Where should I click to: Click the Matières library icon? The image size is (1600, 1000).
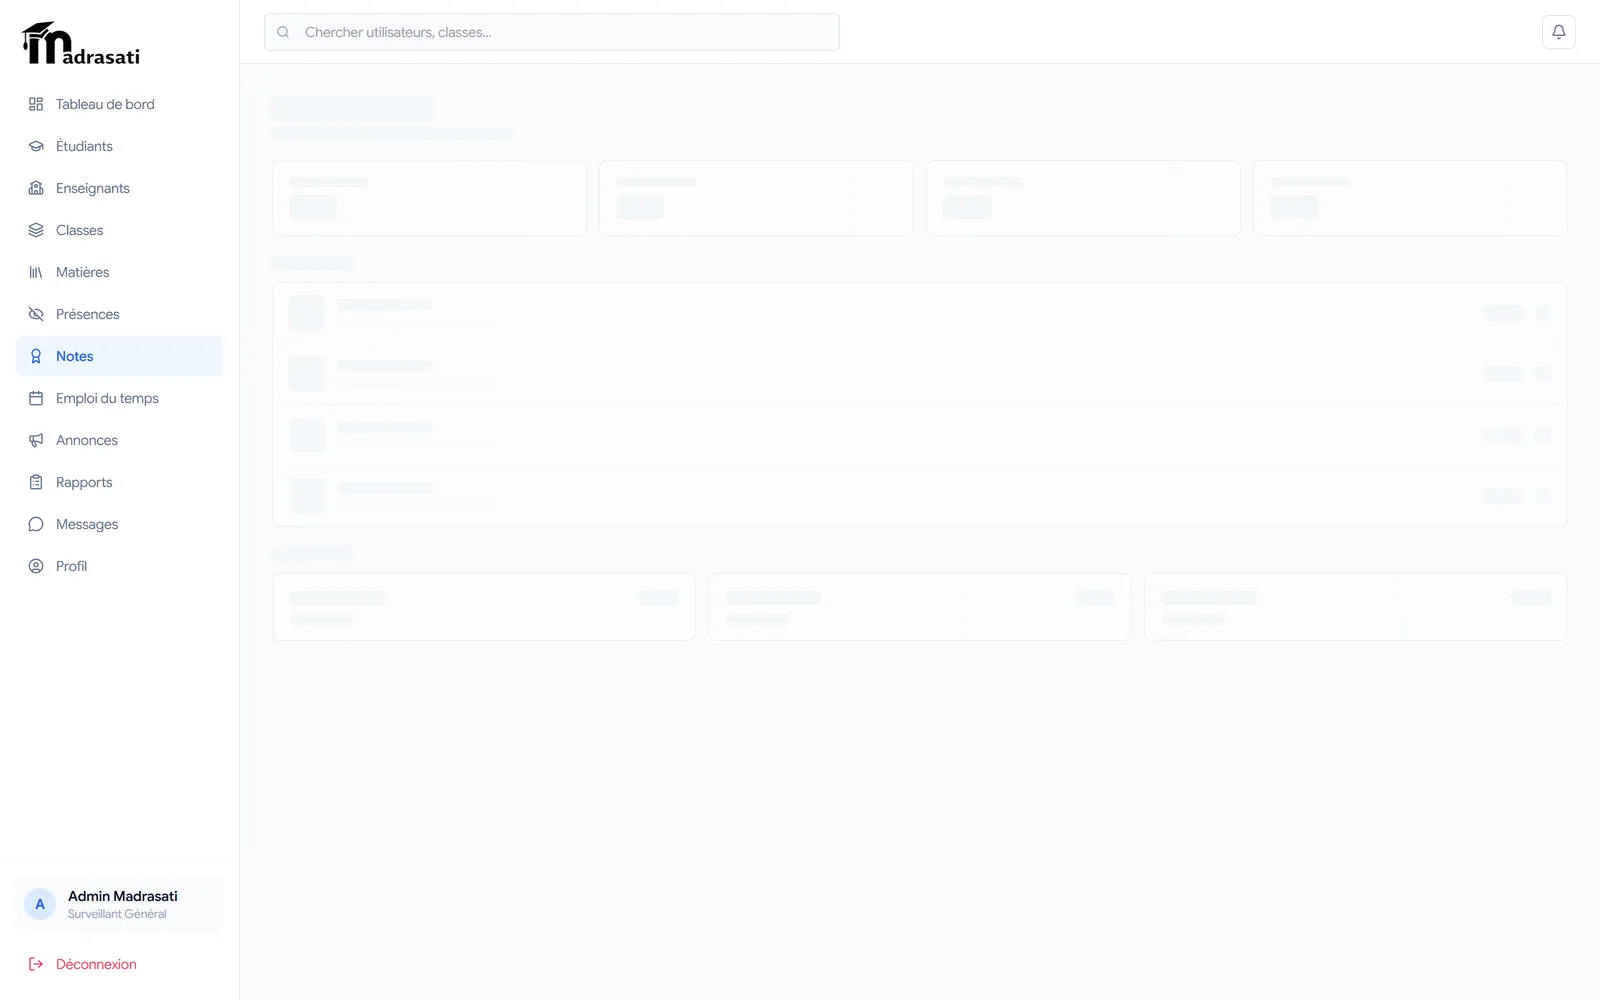(36, 272)
